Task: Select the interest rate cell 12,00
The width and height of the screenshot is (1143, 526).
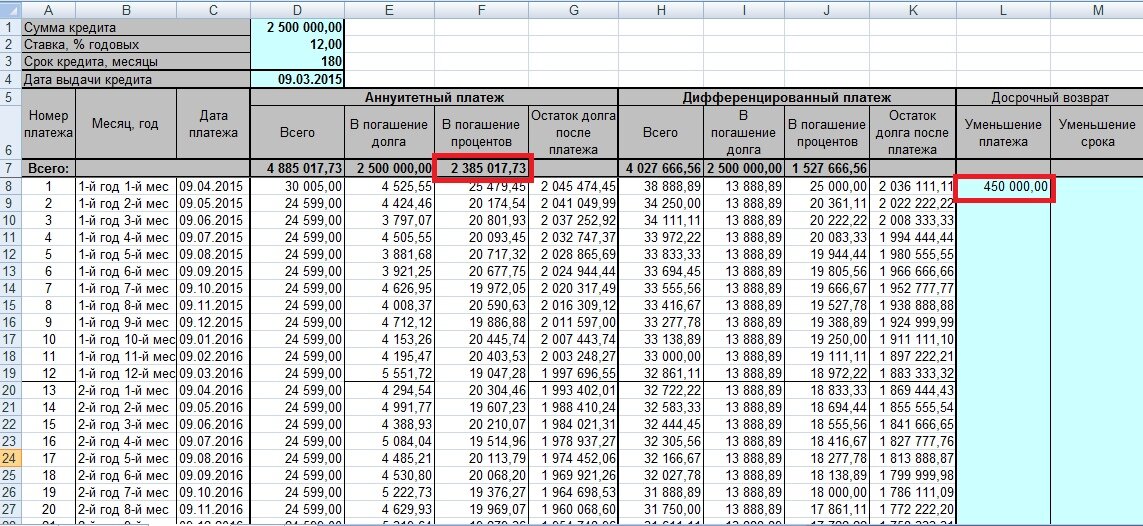Action: click(297, 44)
